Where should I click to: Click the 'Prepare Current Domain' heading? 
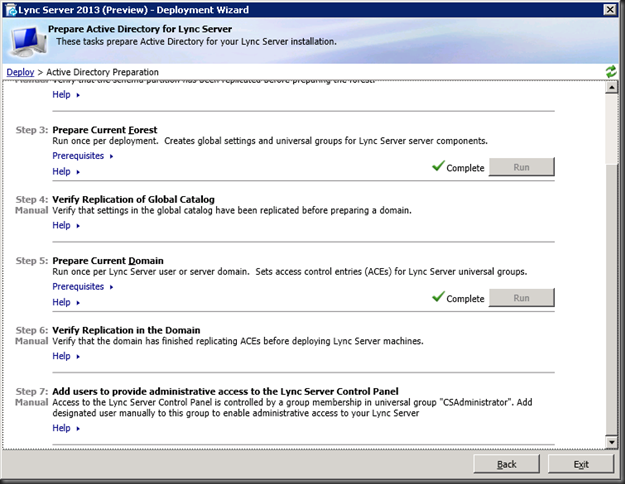[108, 261]
